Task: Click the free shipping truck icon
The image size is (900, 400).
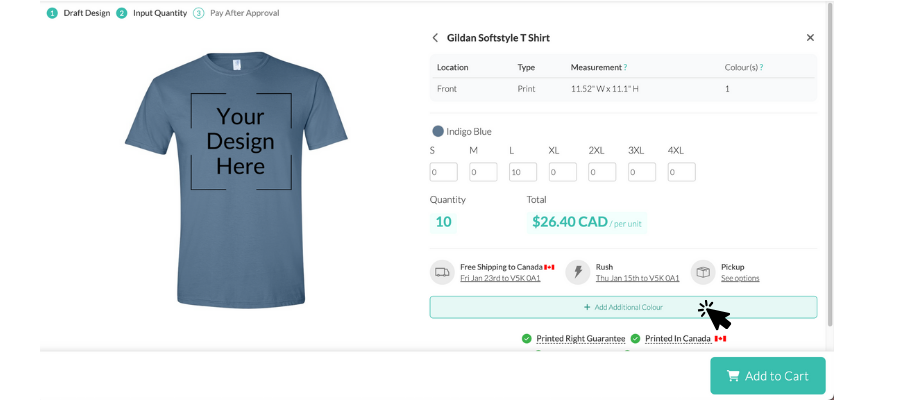Action: (442, 272)
